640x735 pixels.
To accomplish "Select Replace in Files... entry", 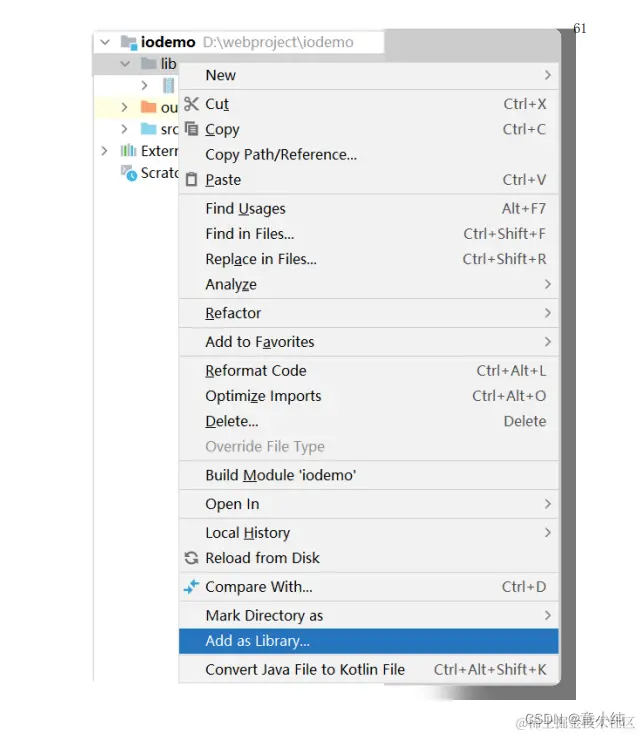I will pyautogui.click(x=369, y=259).
